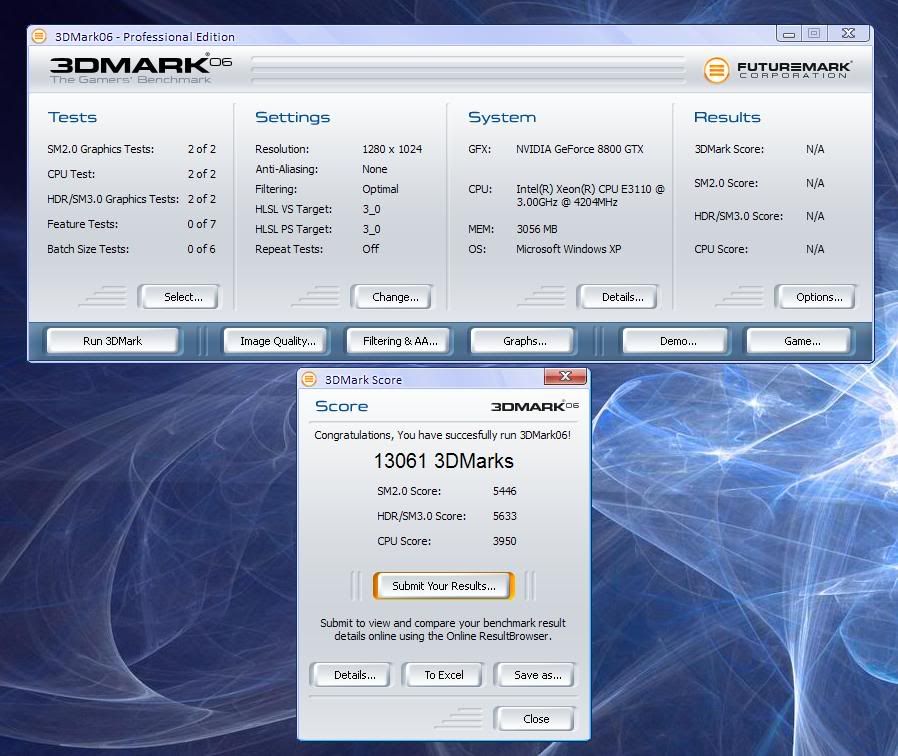Select the SM2.0 Score value 5446
Image resolution: width=898 pixels, height=756 pixels.
point(505,491)
